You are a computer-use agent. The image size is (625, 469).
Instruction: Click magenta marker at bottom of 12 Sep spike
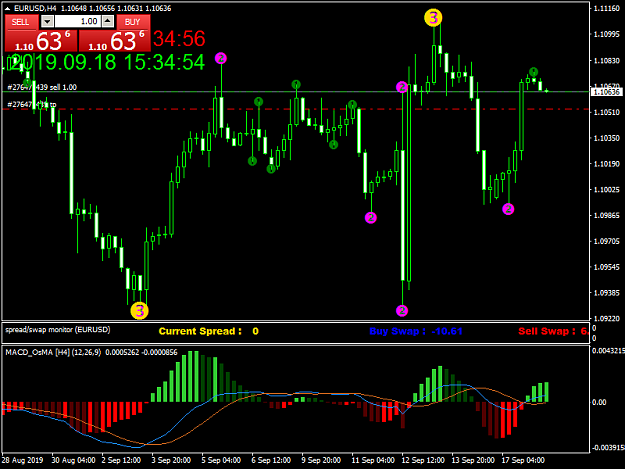pyautogui.click(x=402, y=310)
